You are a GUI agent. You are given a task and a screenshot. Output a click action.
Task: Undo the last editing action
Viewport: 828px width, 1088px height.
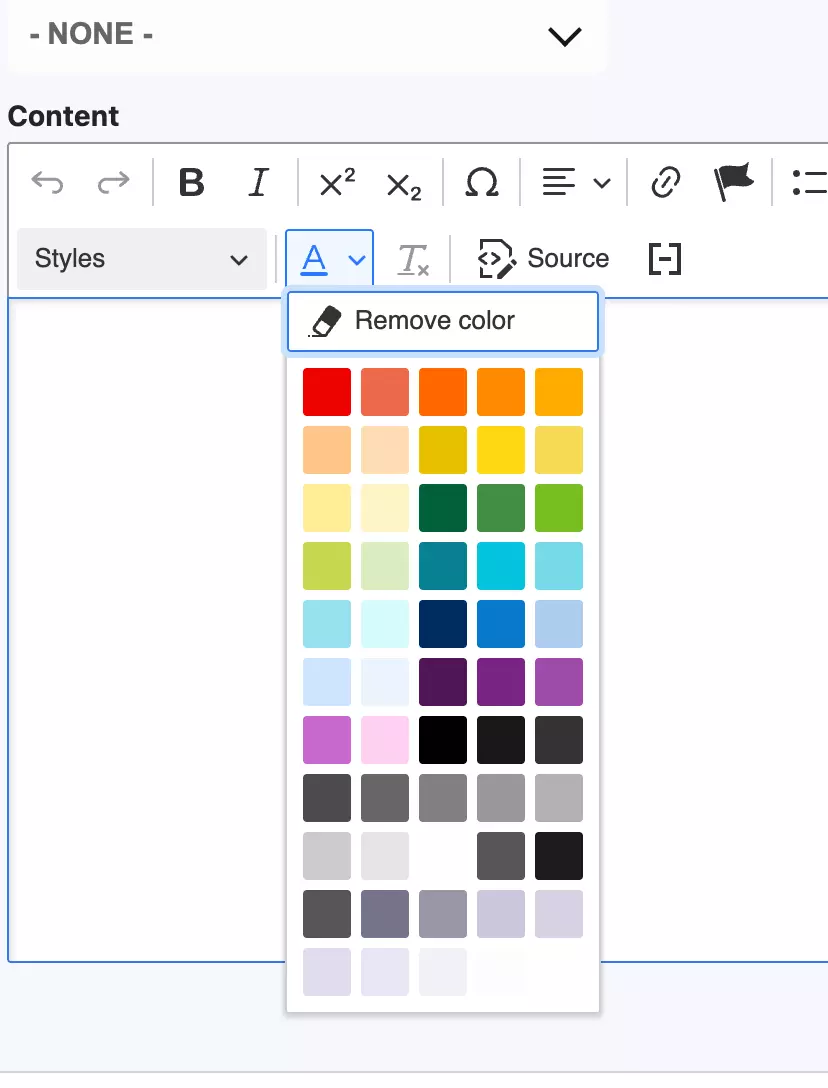47,182
